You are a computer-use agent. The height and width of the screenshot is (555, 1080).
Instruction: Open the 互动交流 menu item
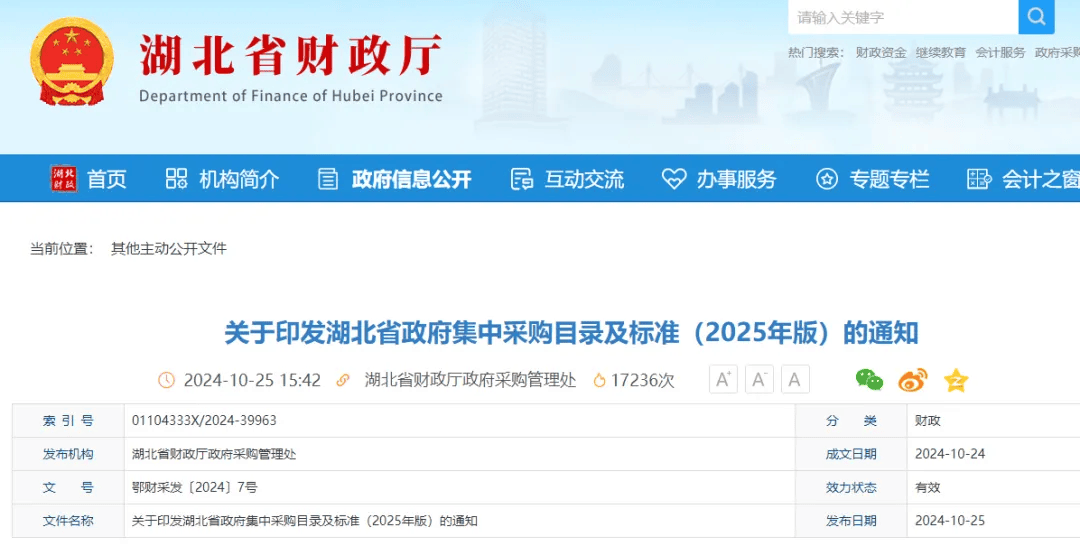pyautogui.click(x=584, y=179)
